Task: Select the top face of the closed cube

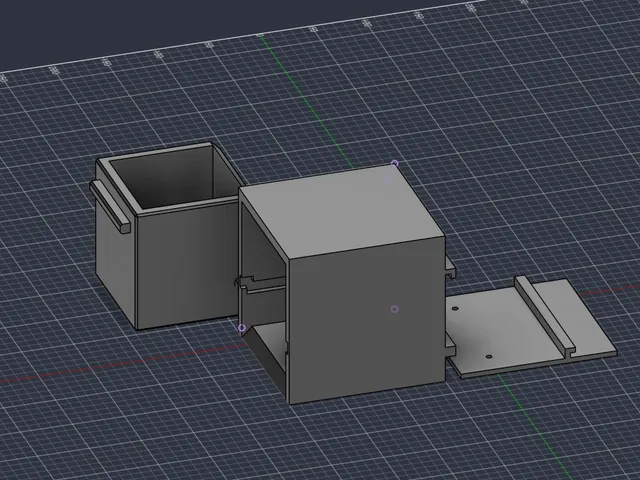Action: click(341, 210)
